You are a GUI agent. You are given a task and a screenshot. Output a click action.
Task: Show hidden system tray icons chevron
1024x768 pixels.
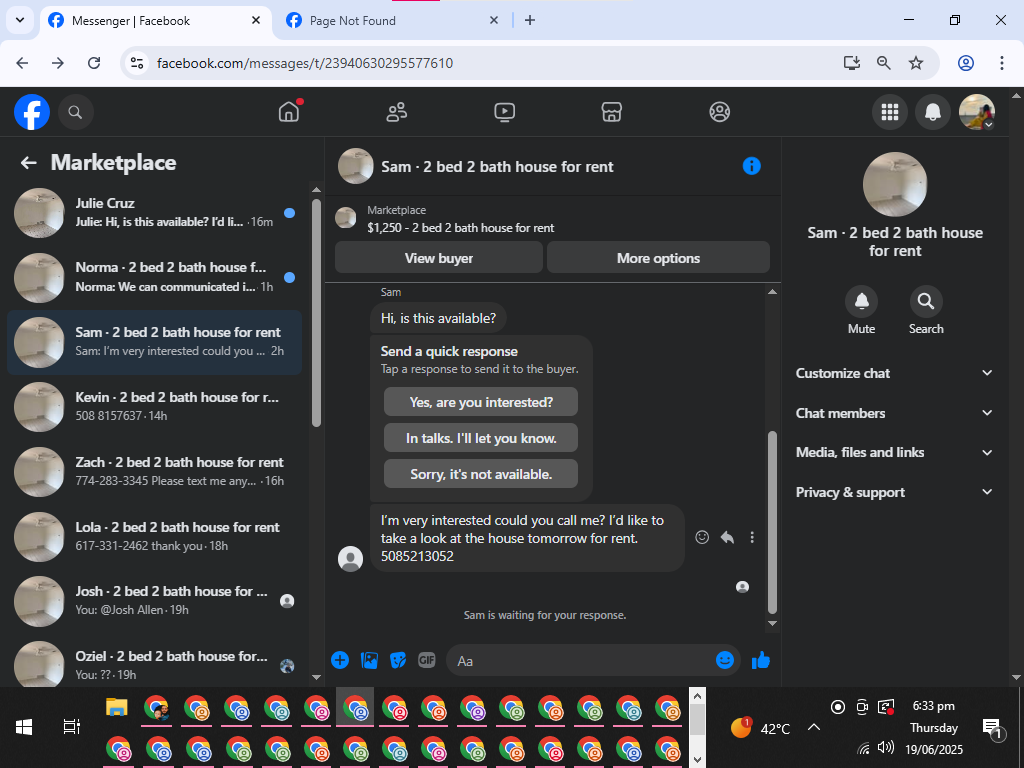814,727
